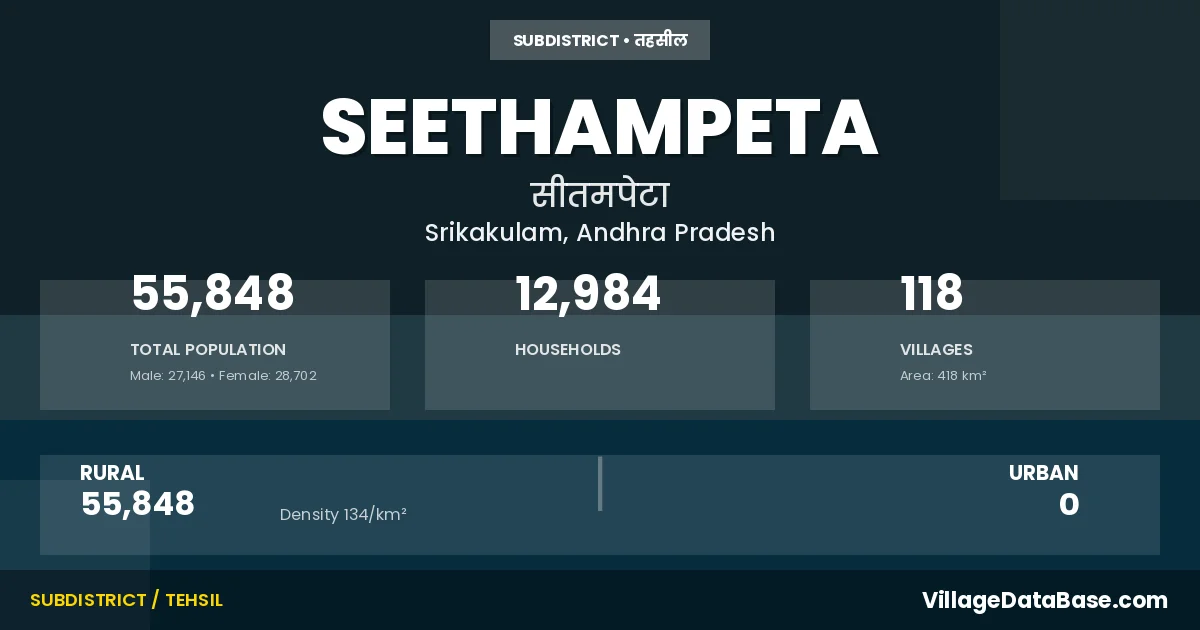Select the Hindi name सीतमपेटा
Screen dimensions: 1200x630
(x=600, y=194)
